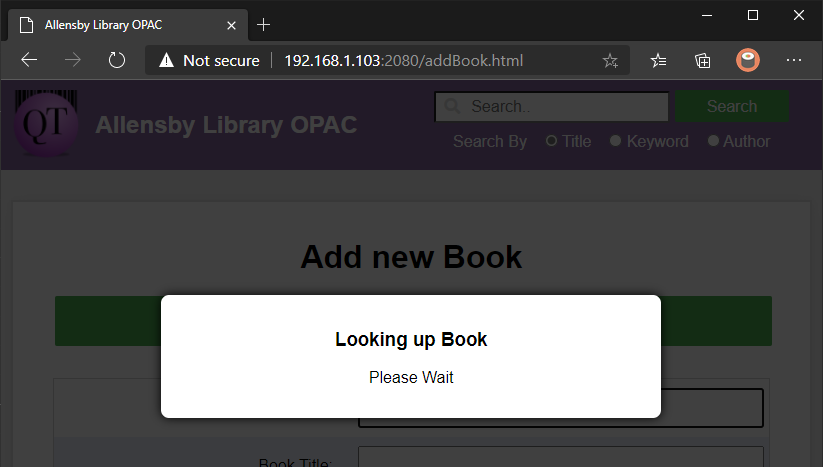This screenshot has width=823, height=467.
Task: Maximize the browser window
Action: pyautogui.click(x=753, y=15)
